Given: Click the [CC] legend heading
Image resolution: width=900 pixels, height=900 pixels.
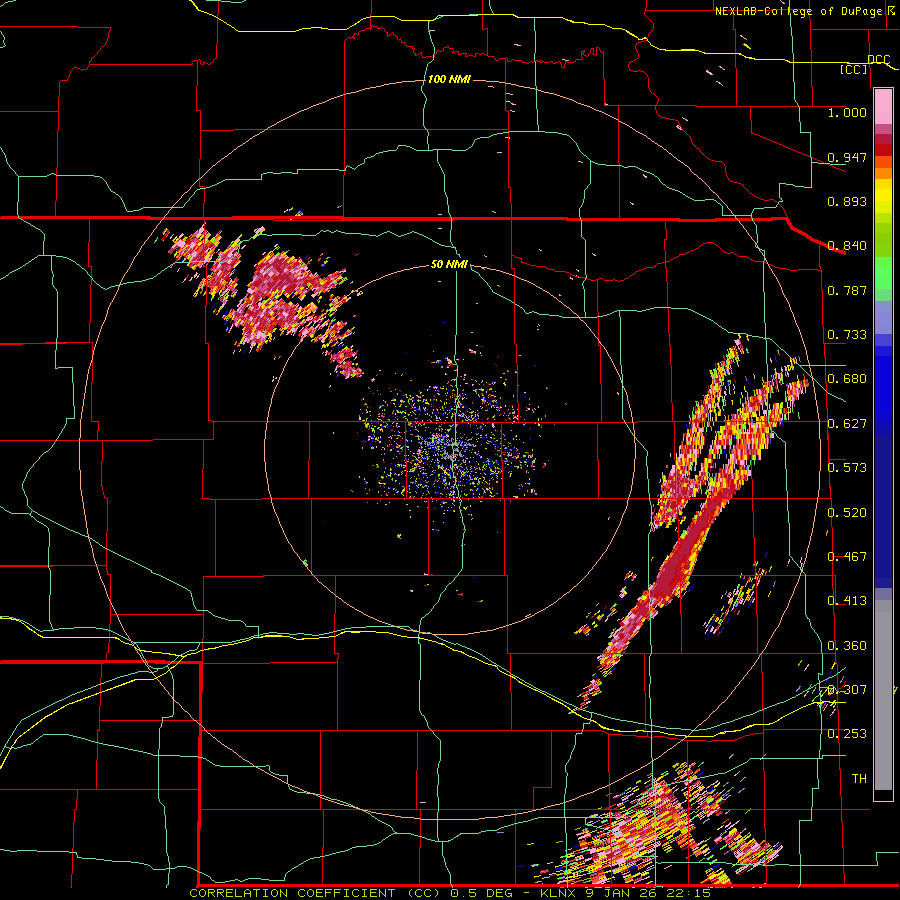Looking at the screenshot, I should click(854, 69).
